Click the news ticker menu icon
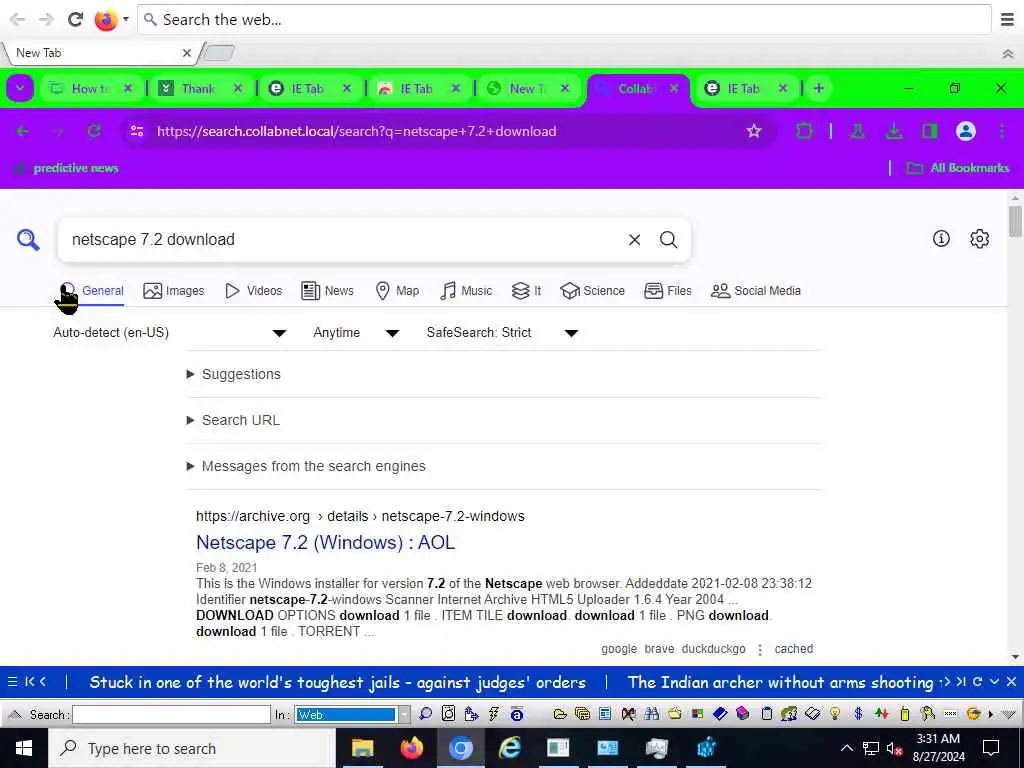1024x768 pixels. [x=12, y=682]
